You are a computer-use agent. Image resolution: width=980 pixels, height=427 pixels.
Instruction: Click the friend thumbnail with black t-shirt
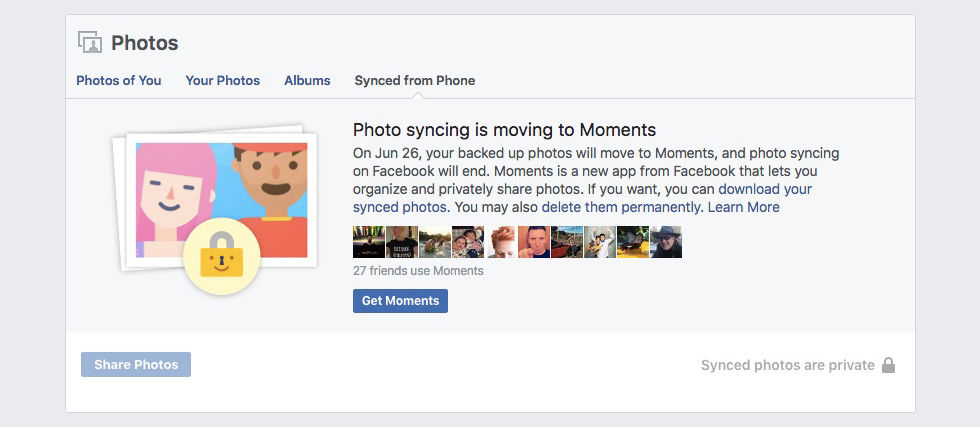[402, 242]
